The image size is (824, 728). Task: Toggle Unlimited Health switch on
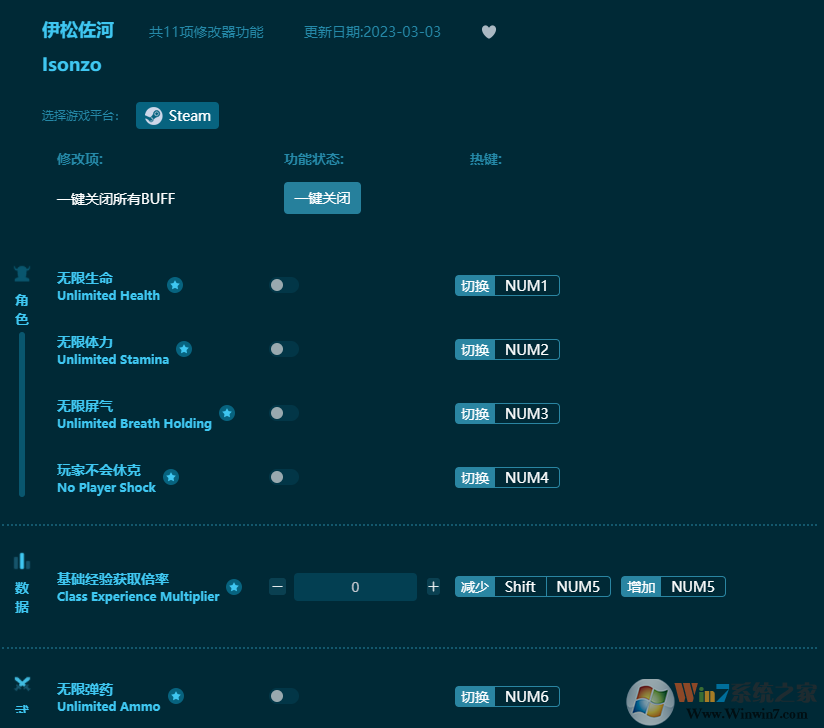coord(284,285)
